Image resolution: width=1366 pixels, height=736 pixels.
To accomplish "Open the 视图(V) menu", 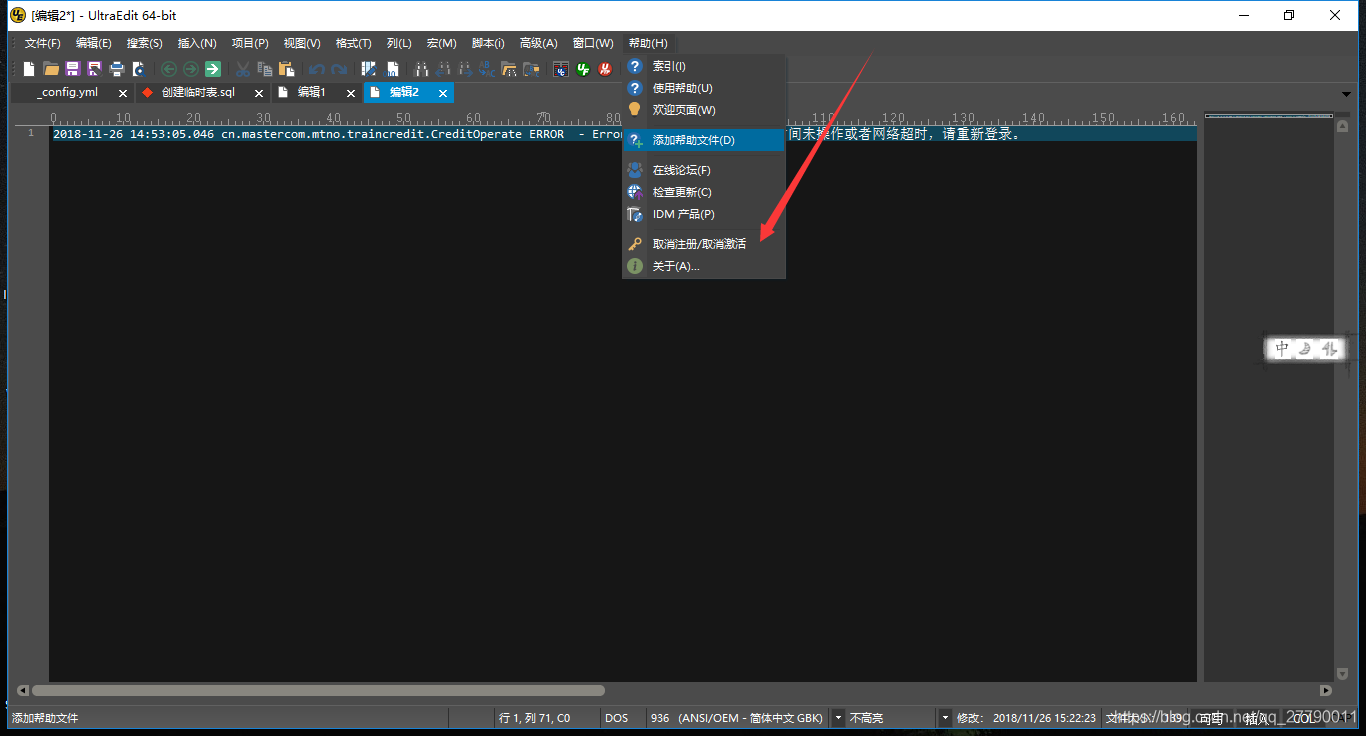I will [302, 43].
